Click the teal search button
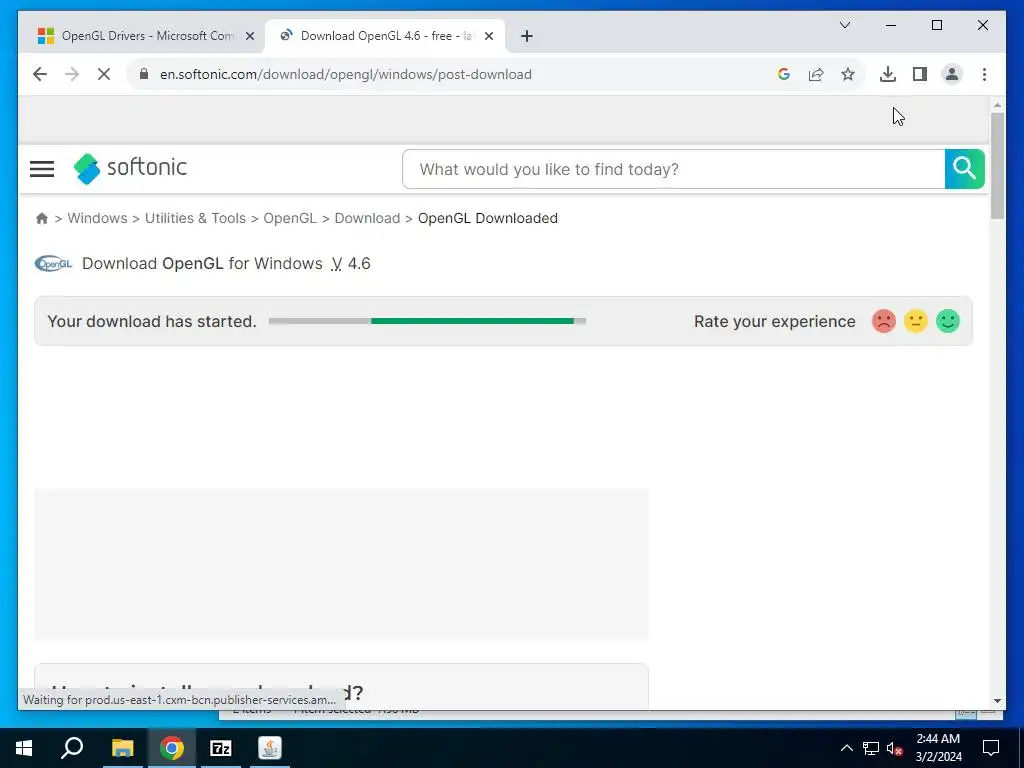Screen dimensions: 1024x768 point(965,169)
